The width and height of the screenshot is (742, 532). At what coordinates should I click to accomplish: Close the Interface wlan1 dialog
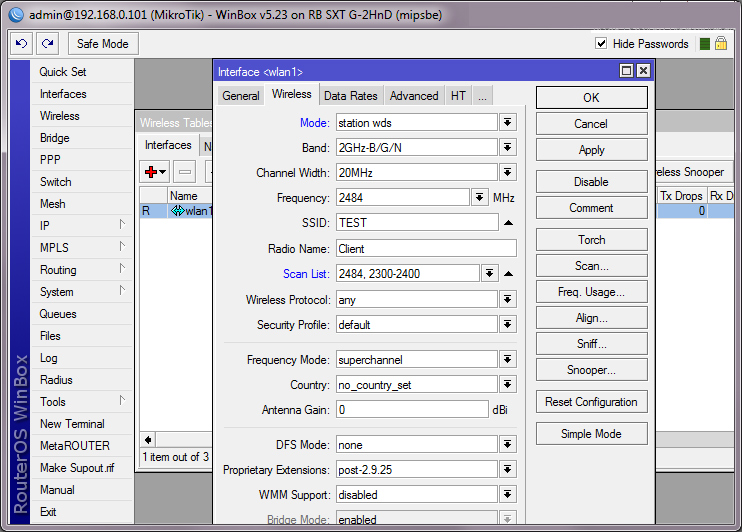coord(643,71)
